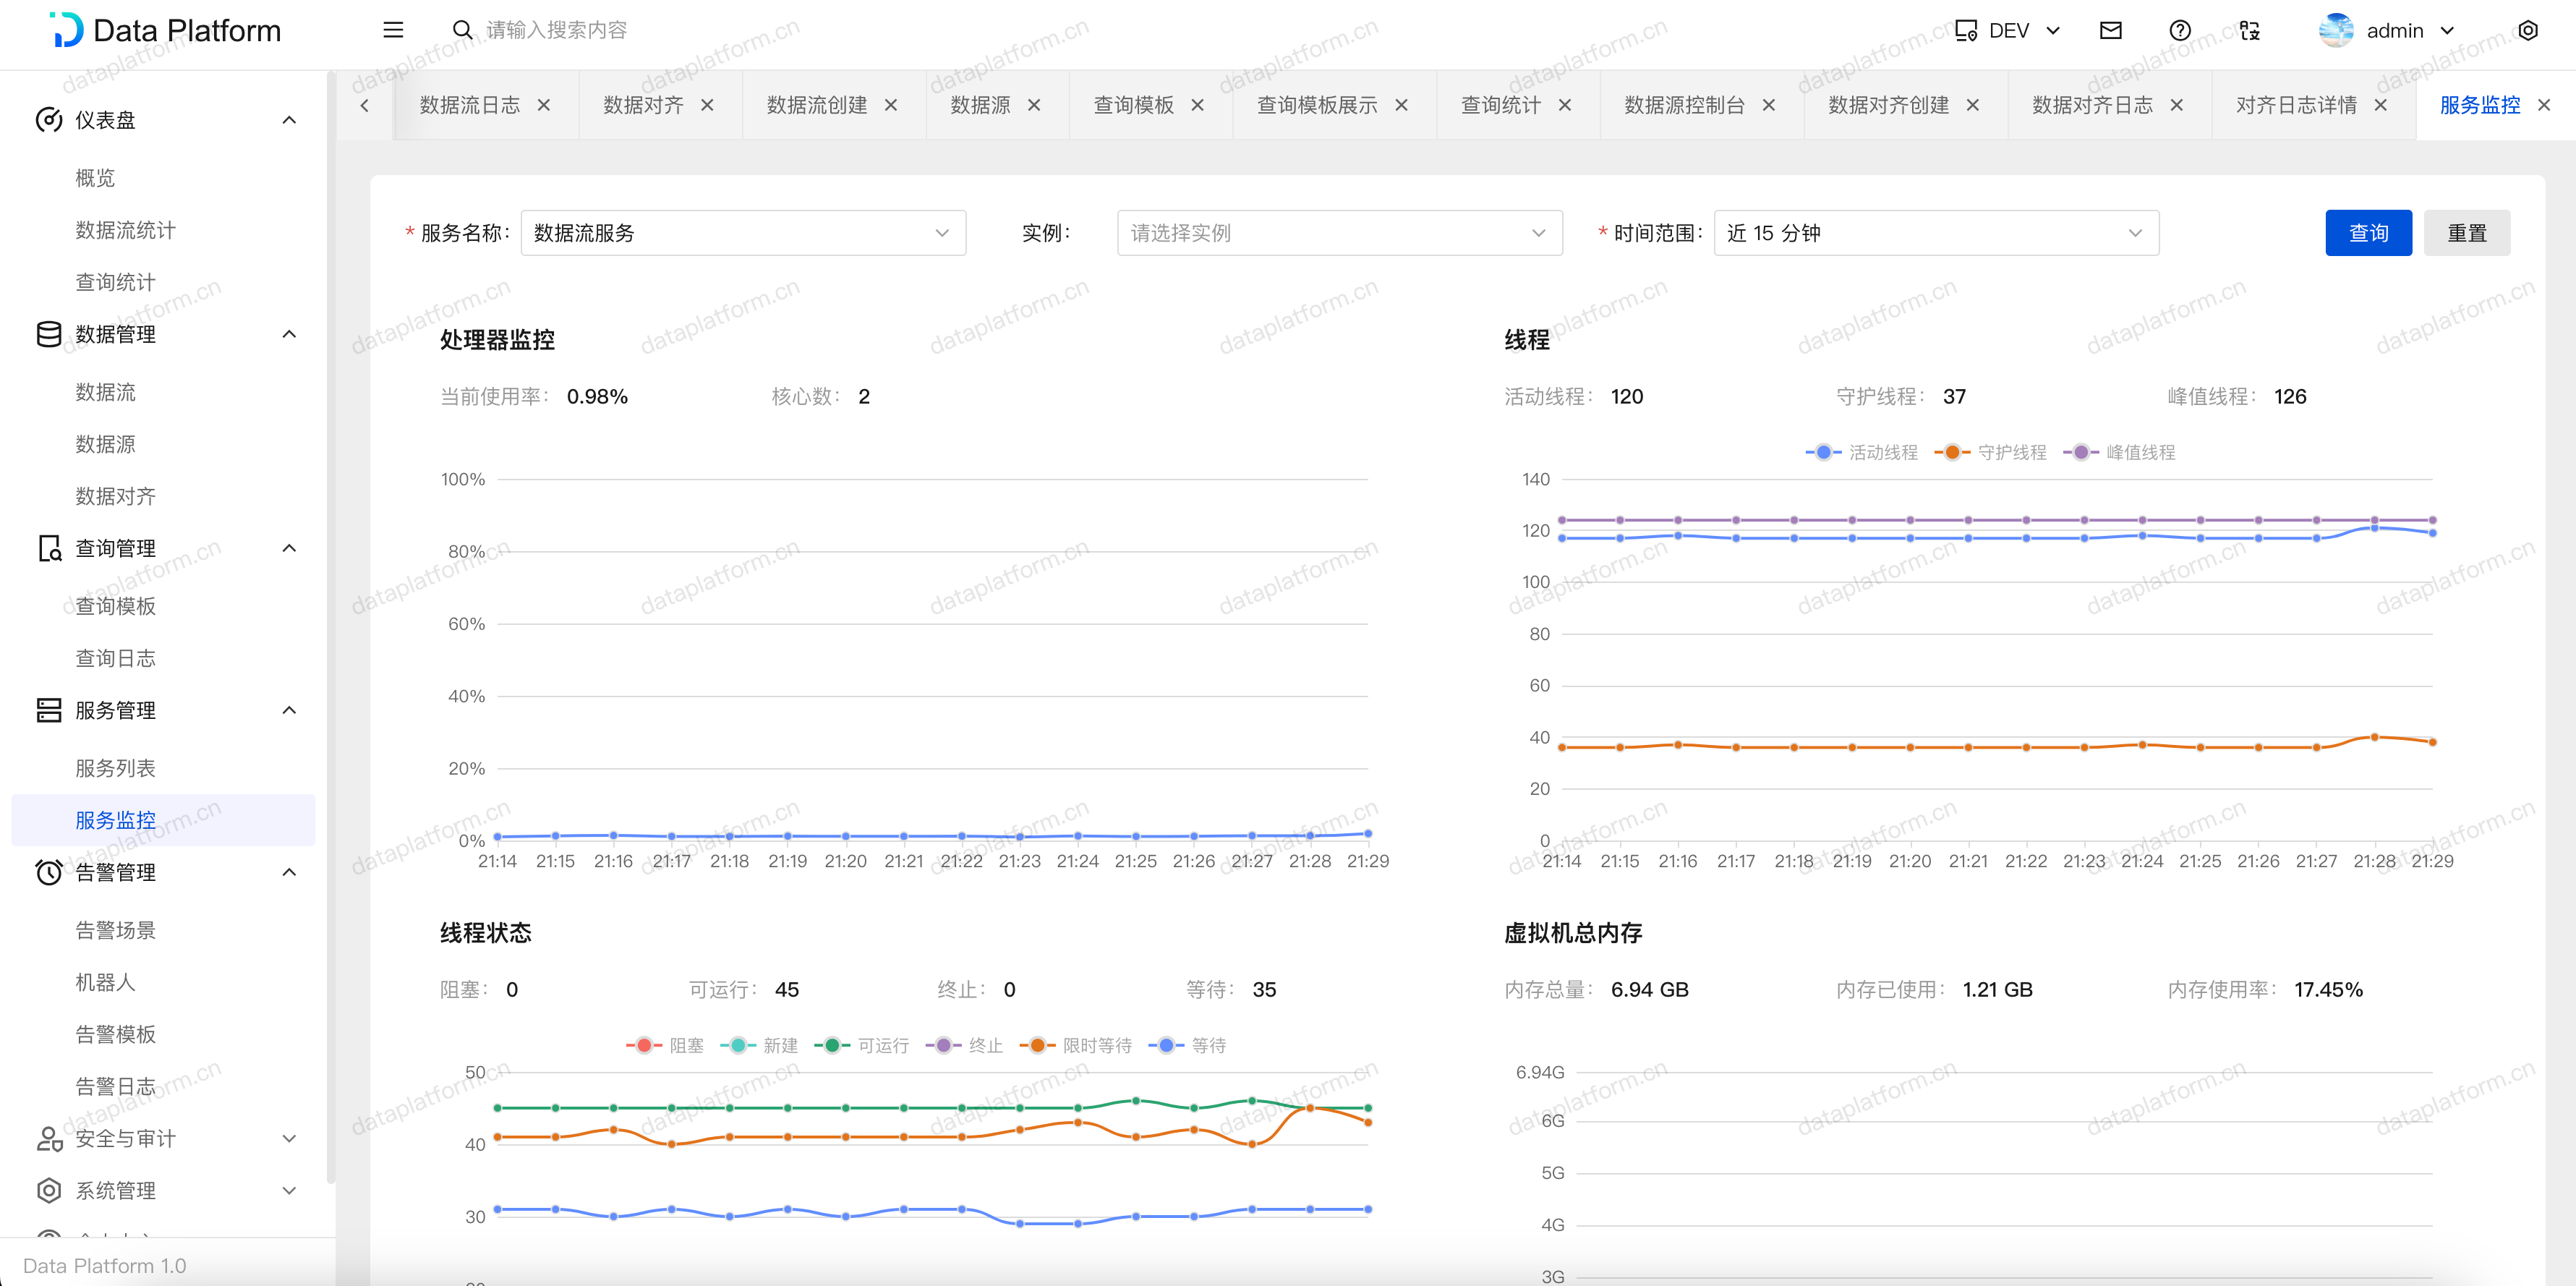Switch to the 查询模板 tab
The image size is (2576, 1286).
1133,105
